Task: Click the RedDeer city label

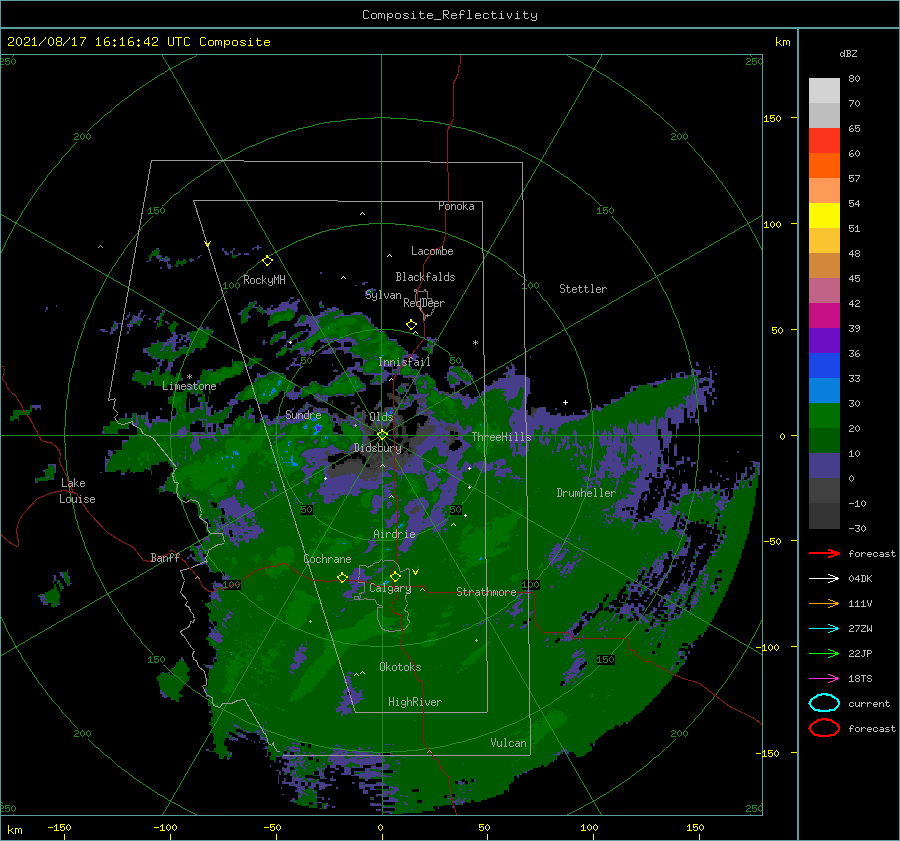Action: pos(424,303)
